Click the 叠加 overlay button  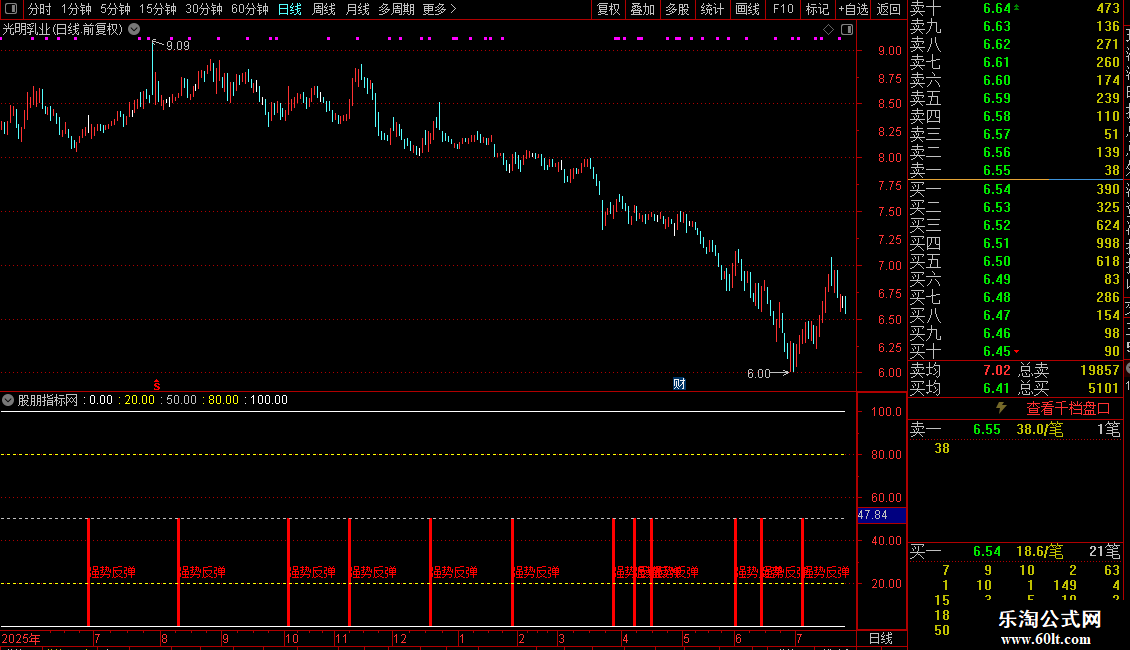pyautogui.click(x=643, y=9)
